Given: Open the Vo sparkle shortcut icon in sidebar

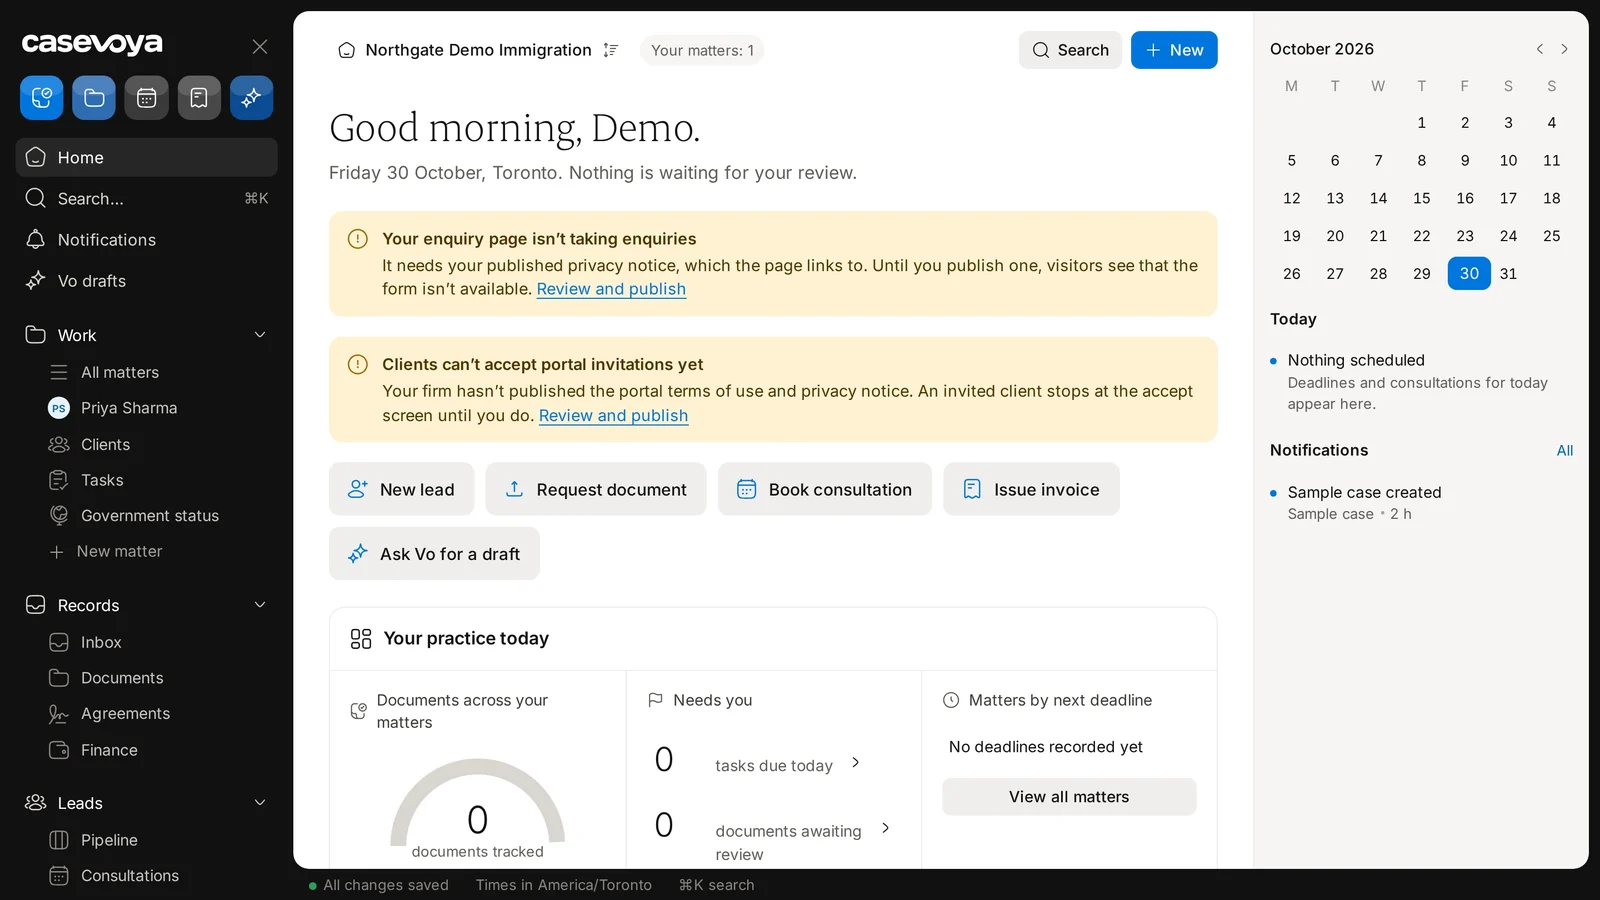Looking at the screenshot, I should (251, 98).
